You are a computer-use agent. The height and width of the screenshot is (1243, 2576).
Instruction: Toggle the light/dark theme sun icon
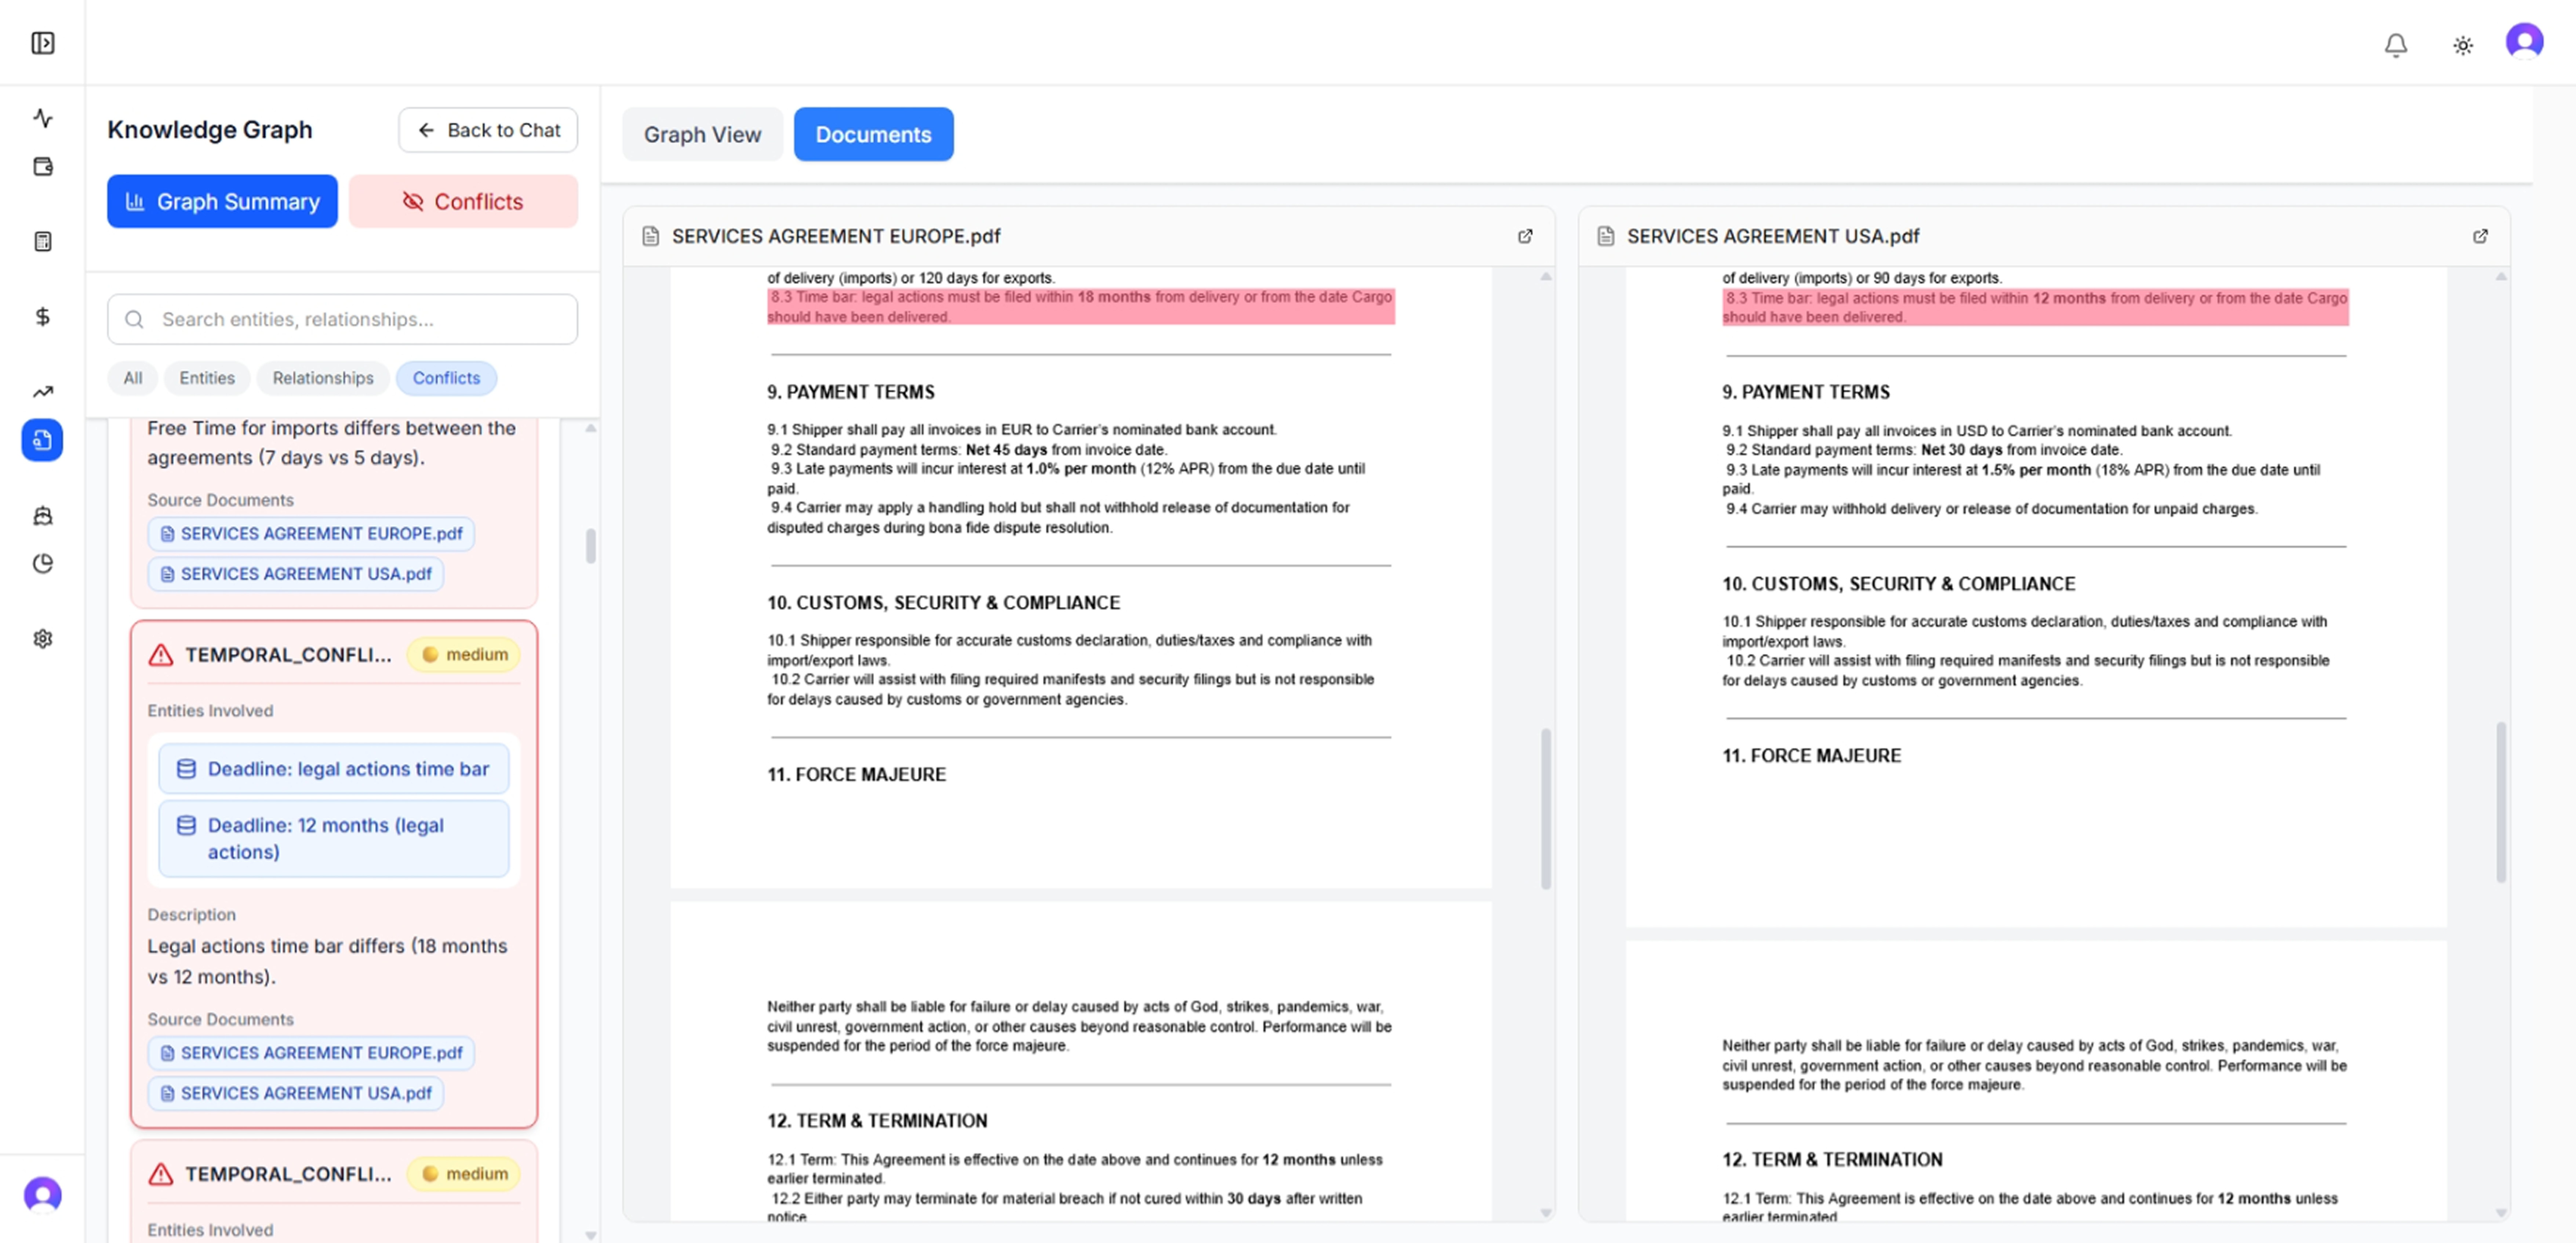point(2463,45)
